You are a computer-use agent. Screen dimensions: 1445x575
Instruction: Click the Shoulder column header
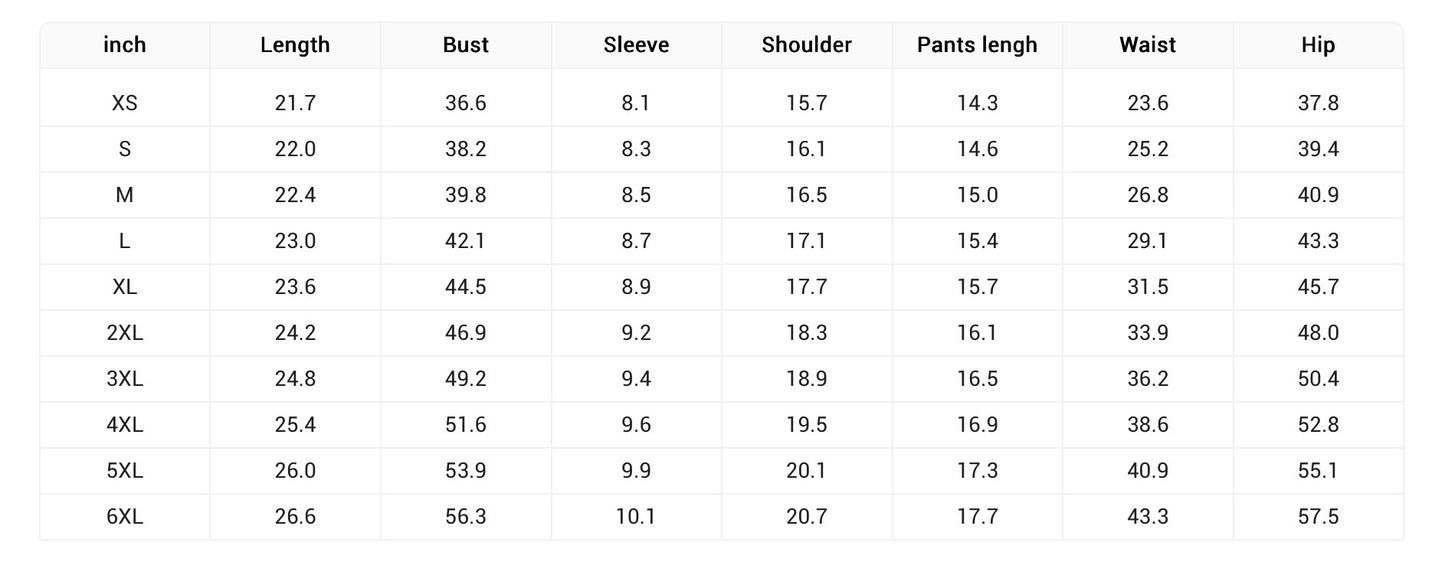click(807, 45)
